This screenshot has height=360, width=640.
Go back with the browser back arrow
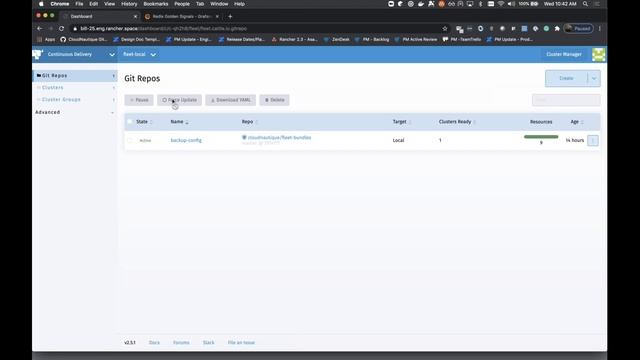coord(40,29)
